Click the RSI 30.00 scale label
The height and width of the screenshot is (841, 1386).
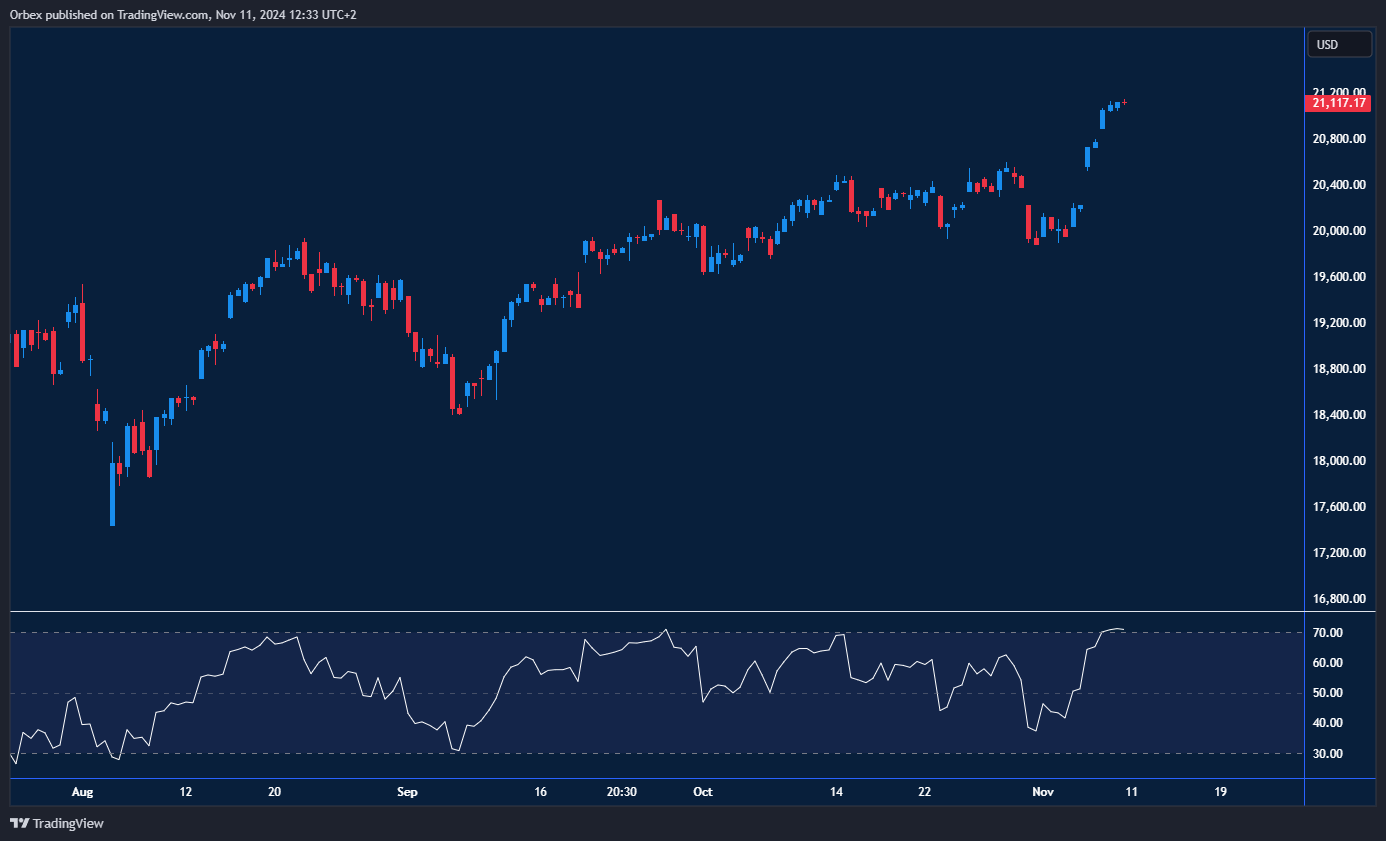1327,754
